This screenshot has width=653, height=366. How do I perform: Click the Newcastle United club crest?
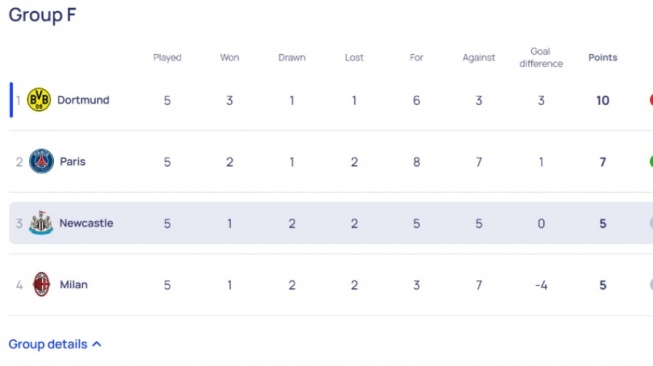coord(41,223)
